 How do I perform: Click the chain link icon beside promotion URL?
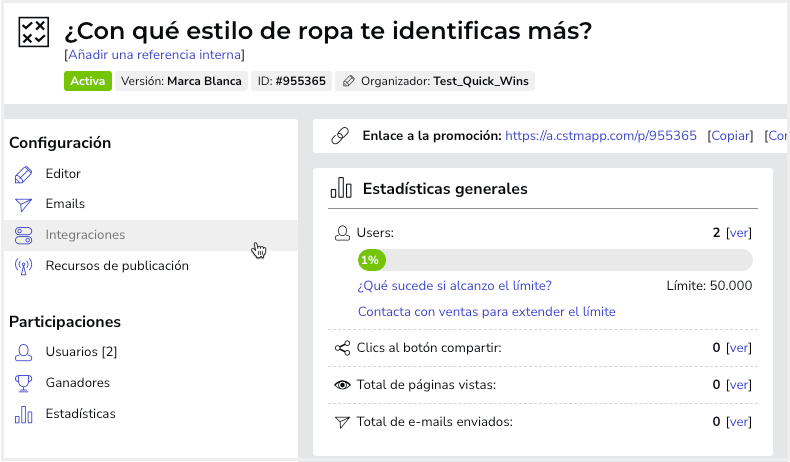click(340, 136)
